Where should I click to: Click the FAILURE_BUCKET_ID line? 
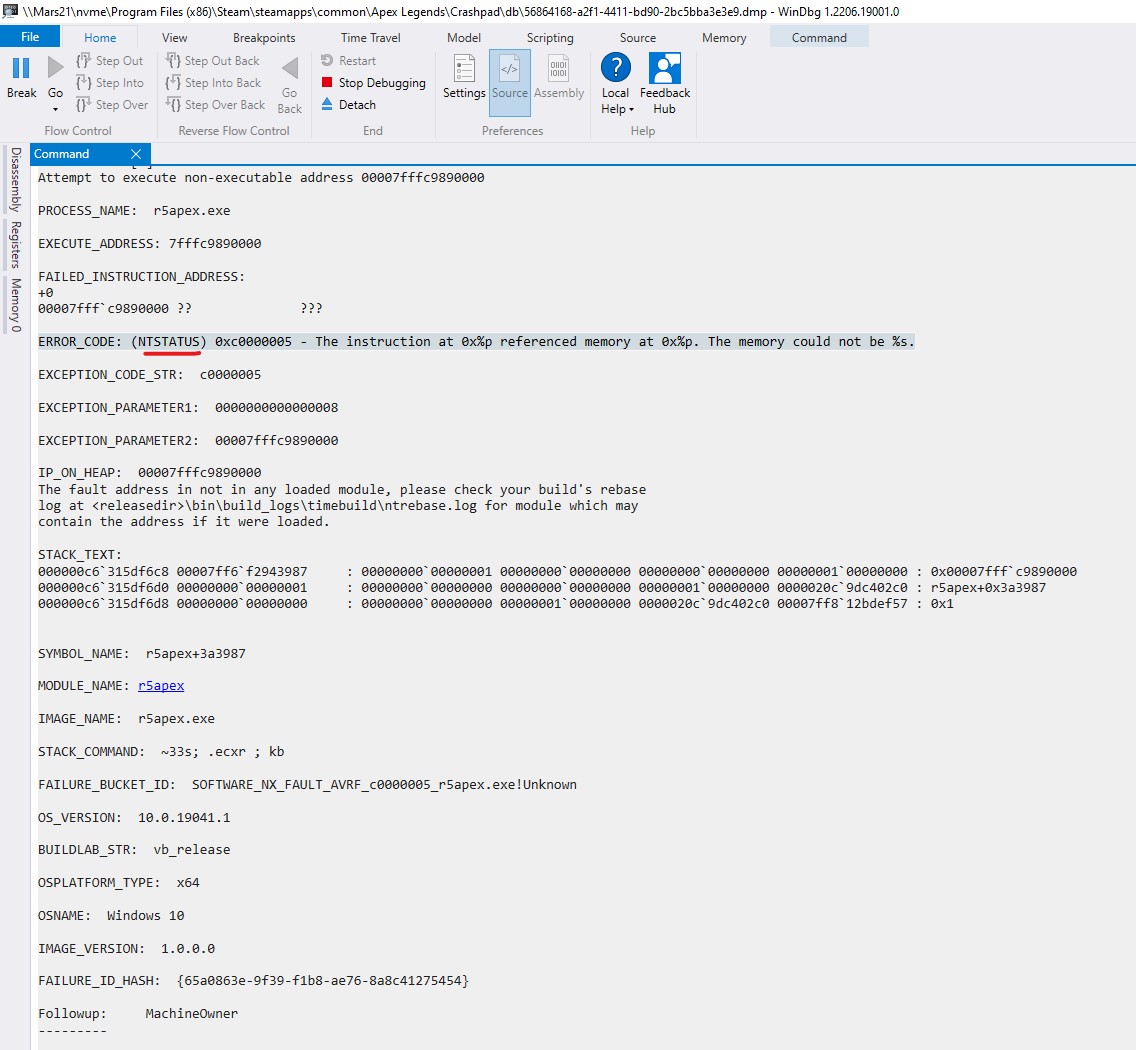[307, 785]
